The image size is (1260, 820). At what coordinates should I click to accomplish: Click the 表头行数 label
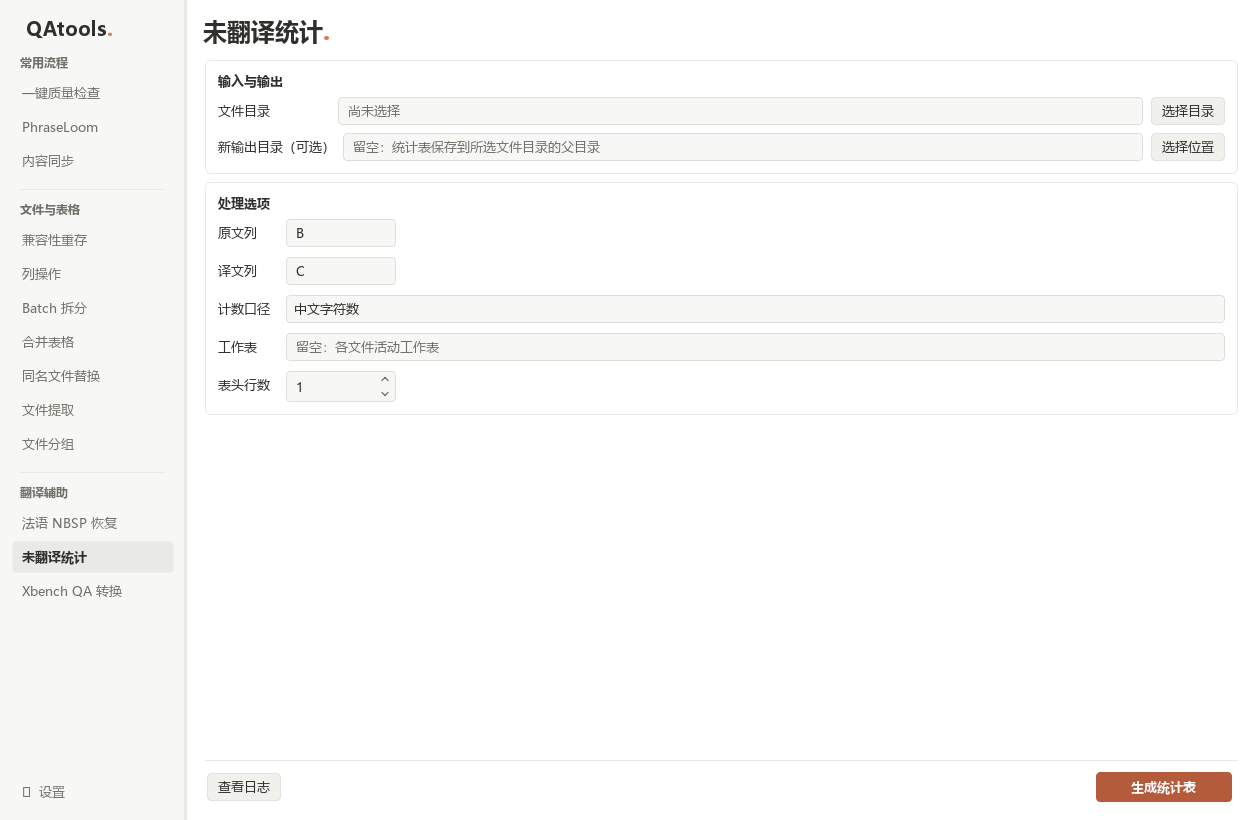coord(244,385)
